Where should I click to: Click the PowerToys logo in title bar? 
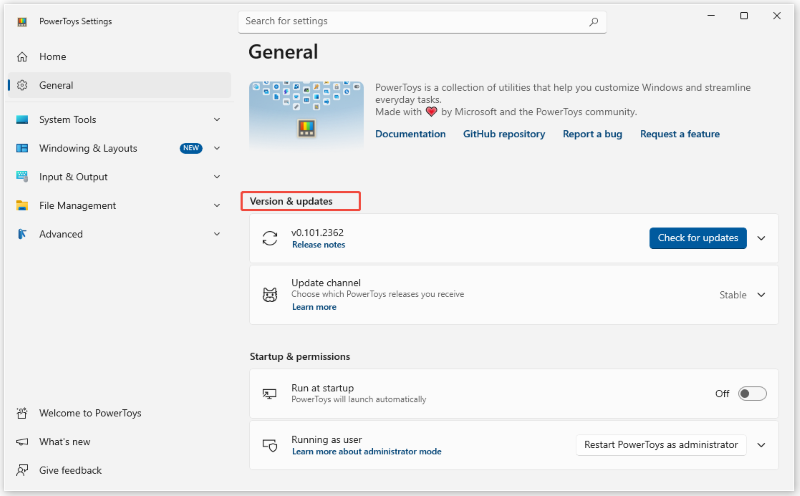tap(22, 21)
